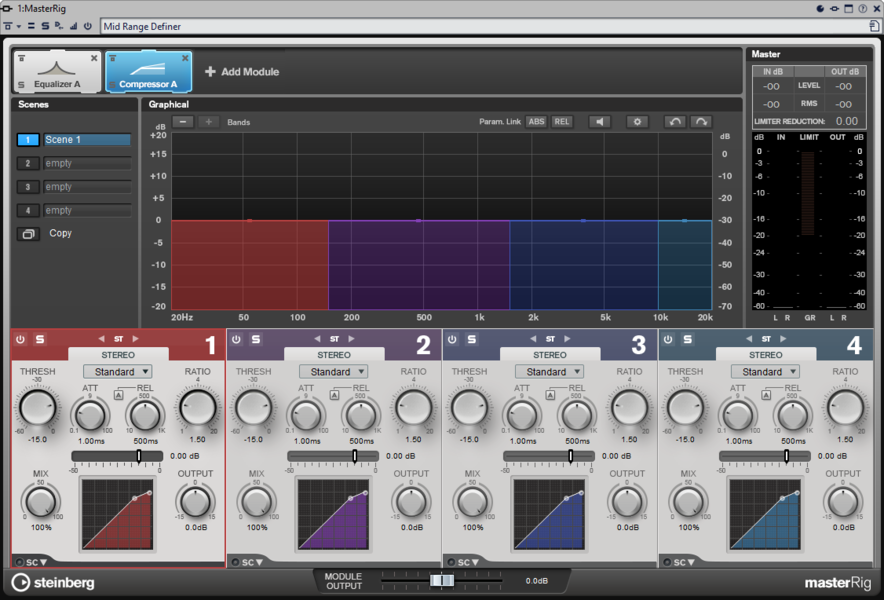884x600 pixels.
Task: Click the band 3 gain reduction slider handle
Action: tap(571, 456)
